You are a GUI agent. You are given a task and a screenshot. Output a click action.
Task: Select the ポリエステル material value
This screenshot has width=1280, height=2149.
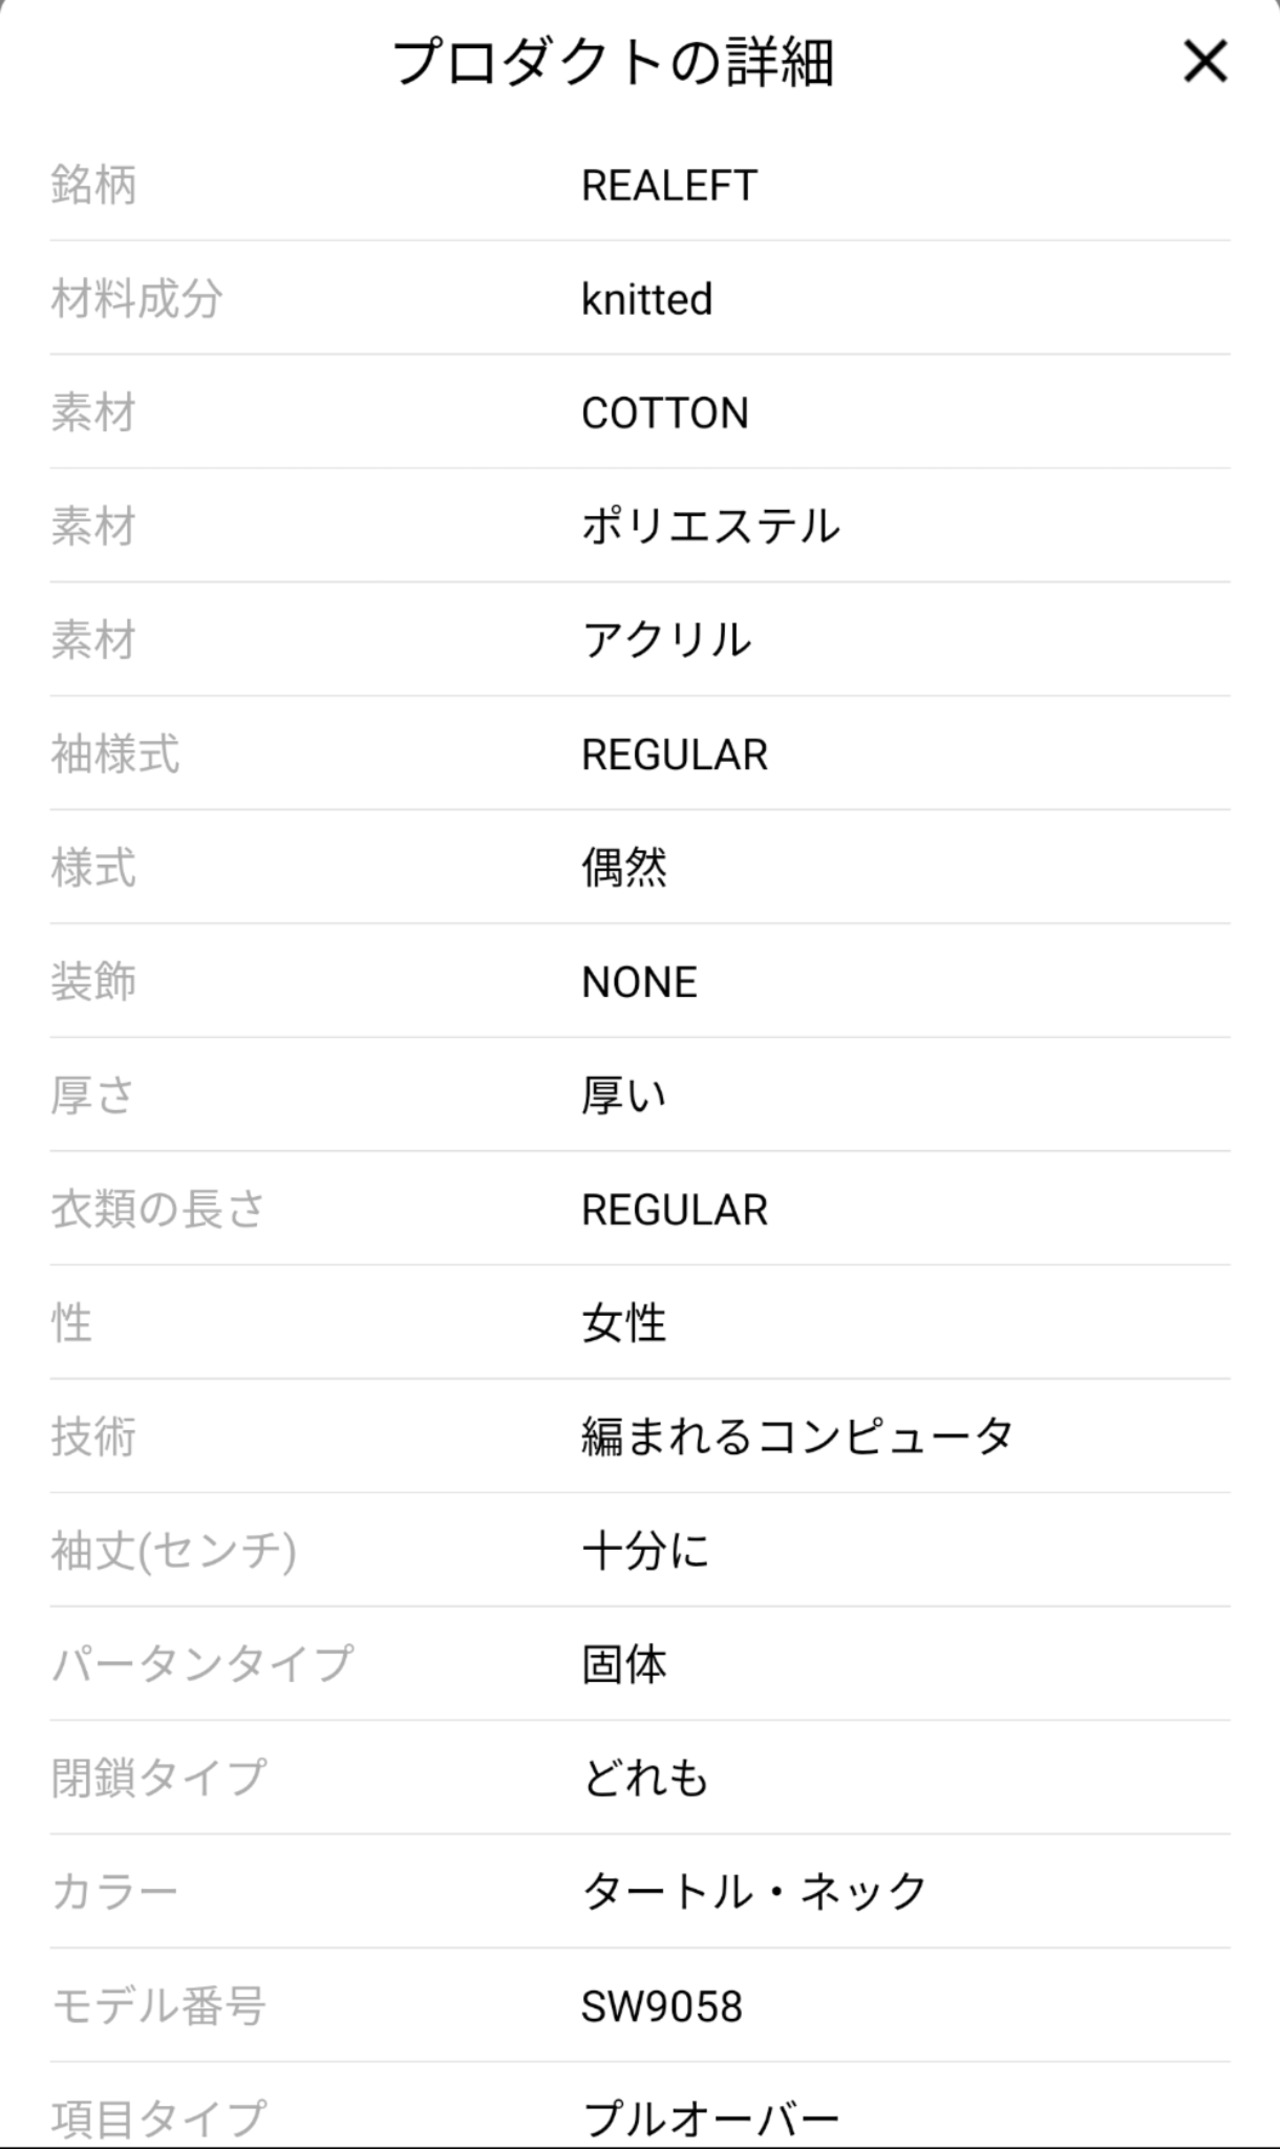coord(710,527)
